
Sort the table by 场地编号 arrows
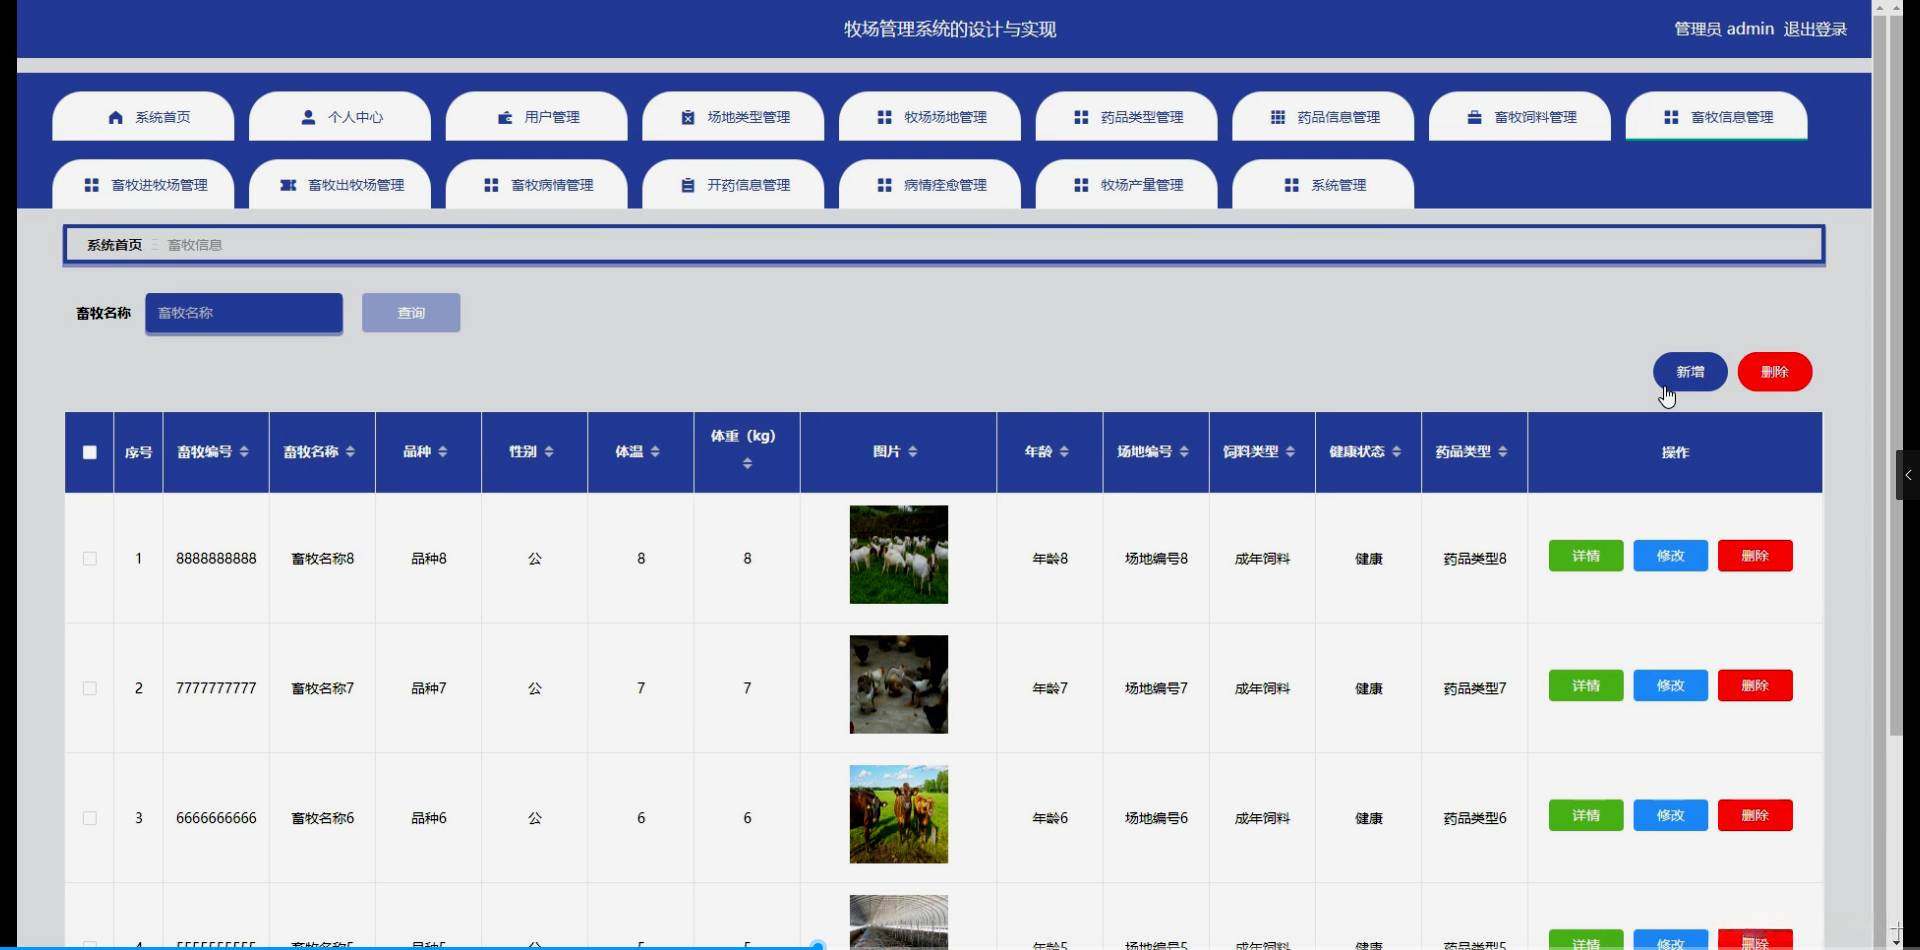pyautogui.click(x=1184, y=452)
